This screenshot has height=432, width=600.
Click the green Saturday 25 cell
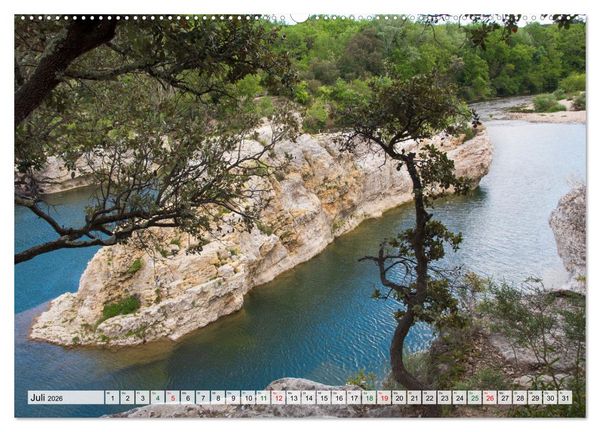click(x=475, y=398)
